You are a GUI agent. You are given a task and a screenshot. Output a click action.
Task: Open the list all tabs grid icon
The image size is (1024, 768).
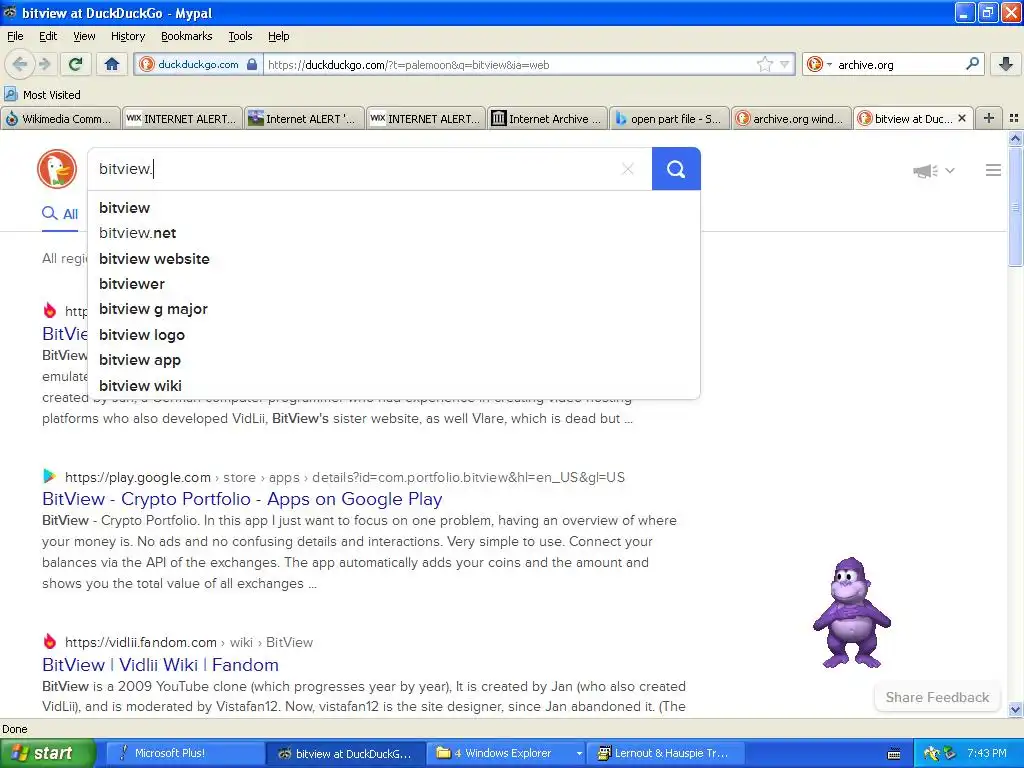point(1014,118)
